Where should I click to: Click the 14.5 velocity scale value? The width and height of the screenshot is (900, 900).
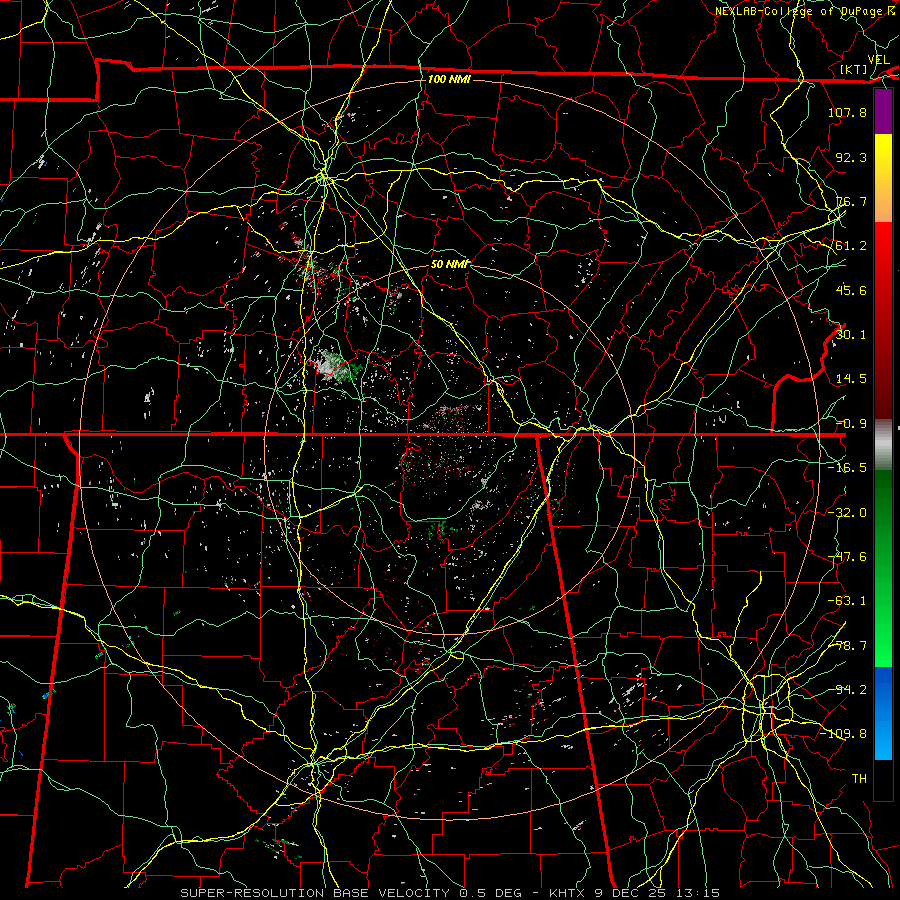coord(851,379)
